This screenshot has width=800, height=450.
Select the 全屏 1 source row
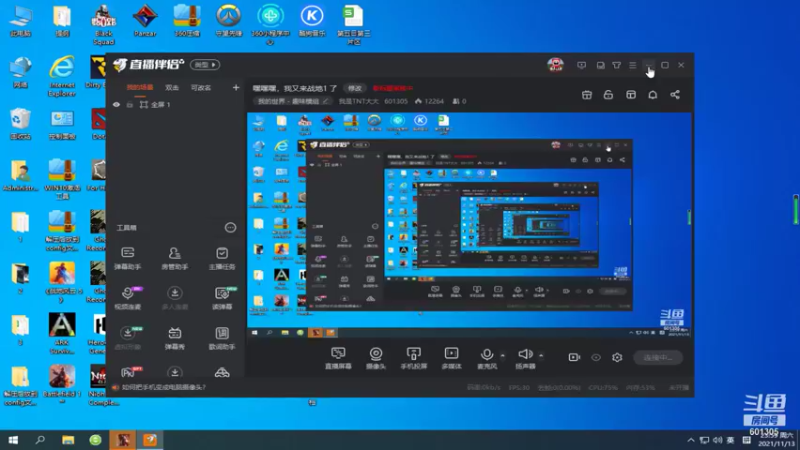point(175,105)
